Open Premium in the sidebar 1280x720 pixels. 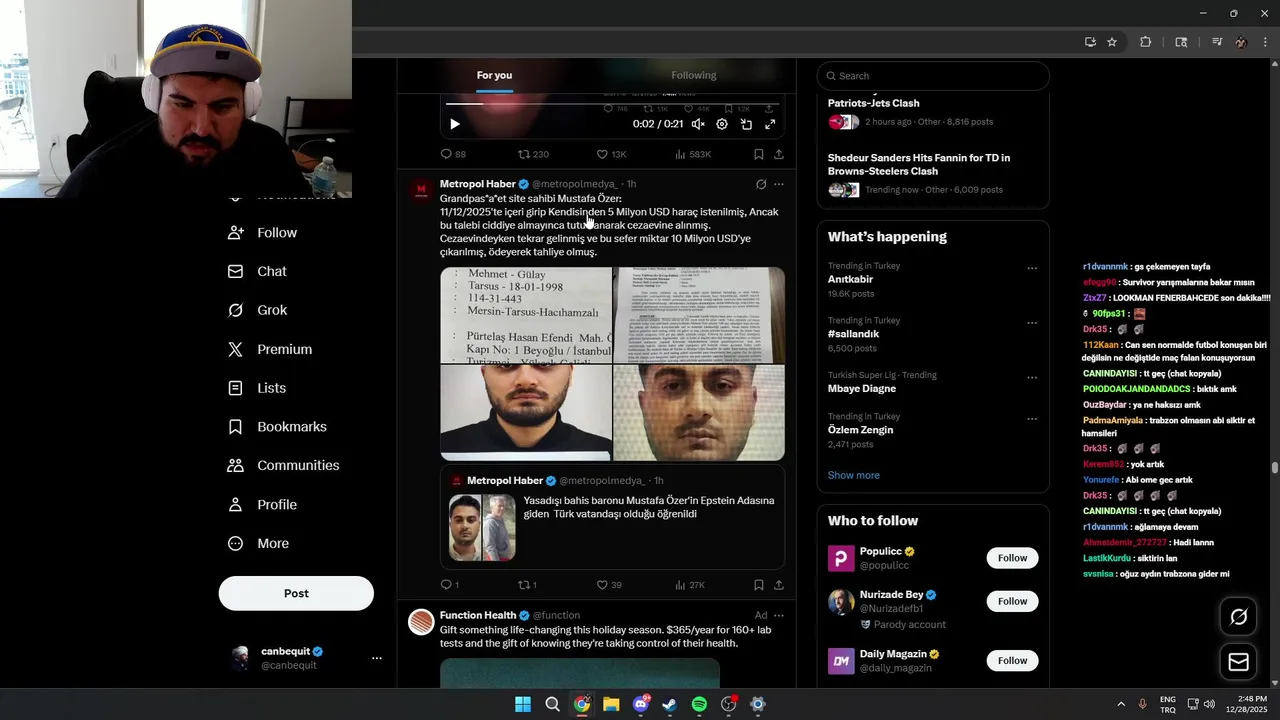point(270,349)
